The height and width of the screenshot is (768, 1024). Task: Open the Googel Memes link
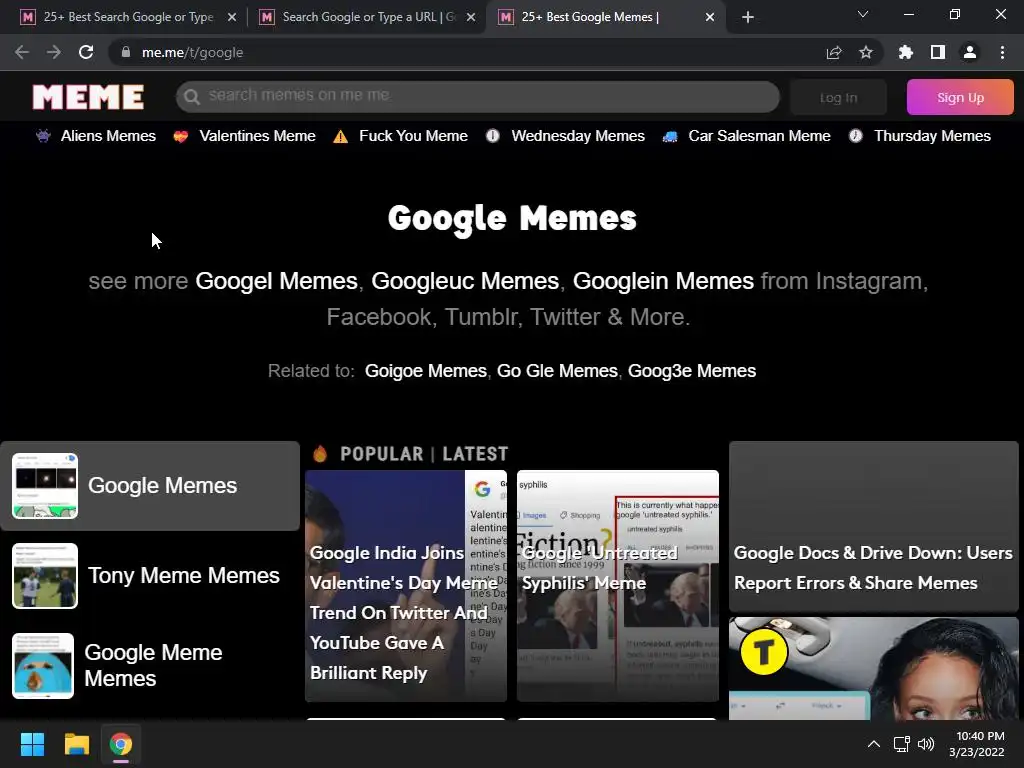coord(276,281)
